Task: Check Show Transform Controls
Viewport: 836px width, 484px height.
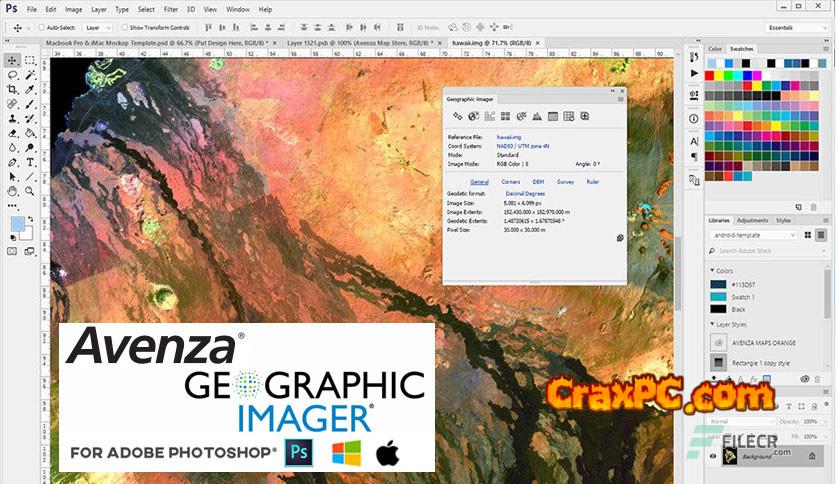Action: point(124,27)
